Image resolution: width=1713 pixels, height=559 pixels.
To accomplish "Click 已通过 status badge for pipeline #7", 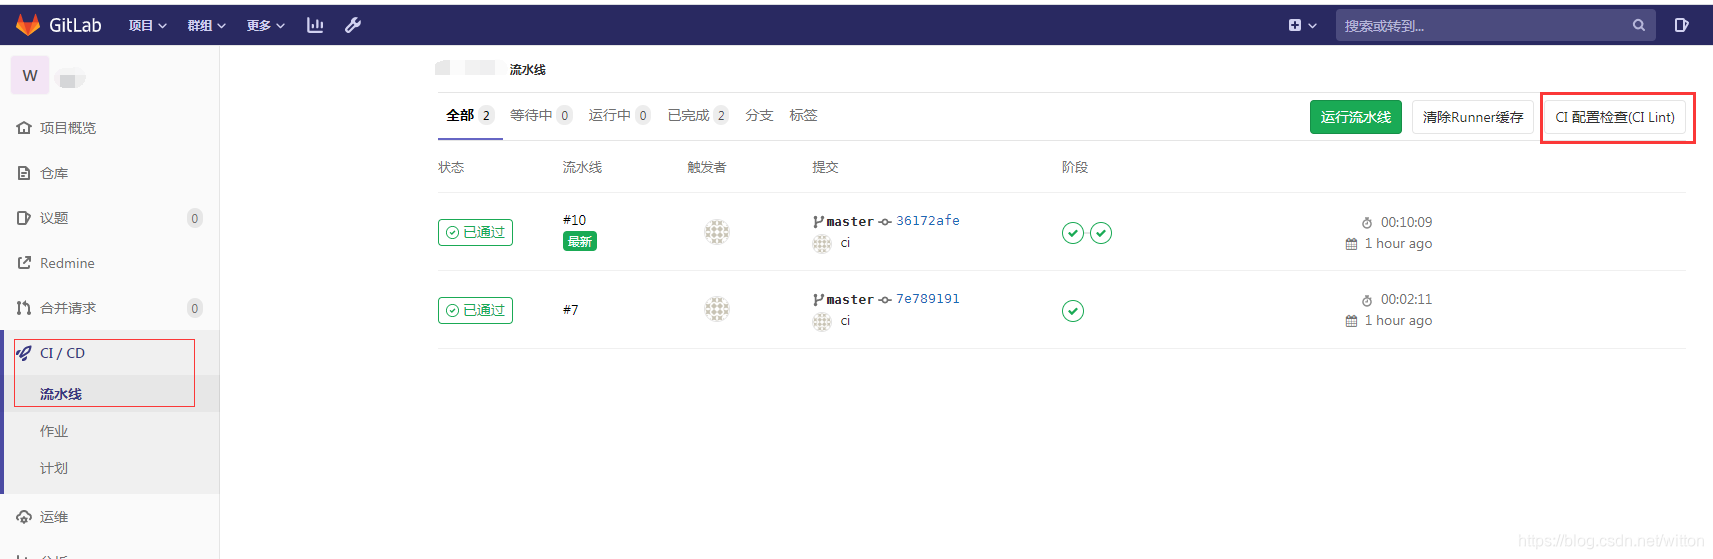I will [x=475, y=310].
